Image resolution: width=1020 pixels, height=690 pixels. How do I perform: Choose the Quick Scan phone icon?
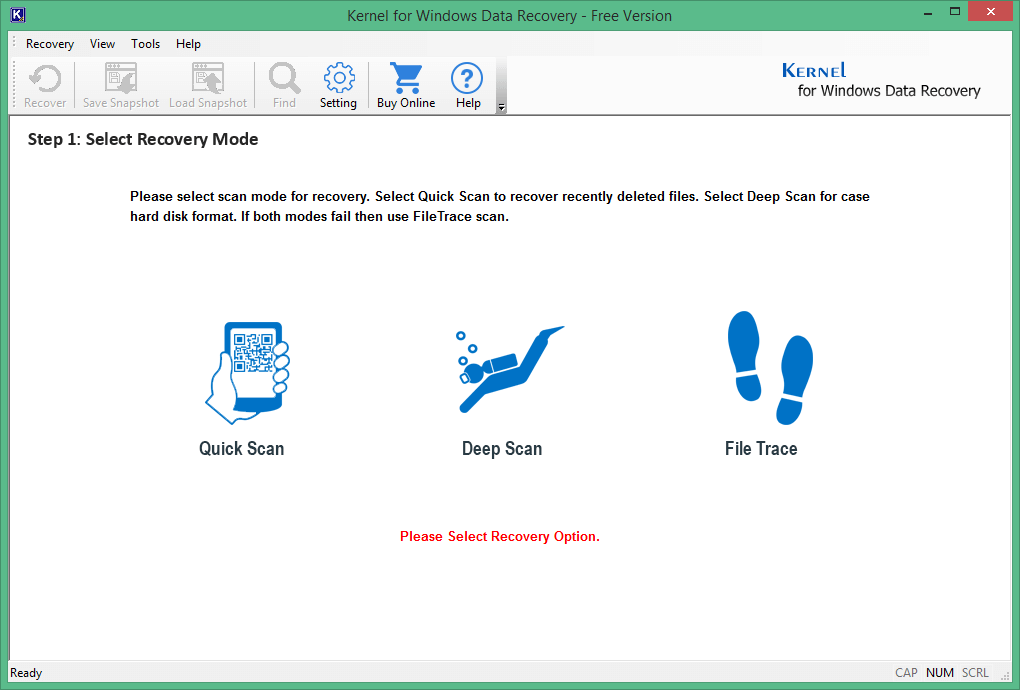(247, 373)
